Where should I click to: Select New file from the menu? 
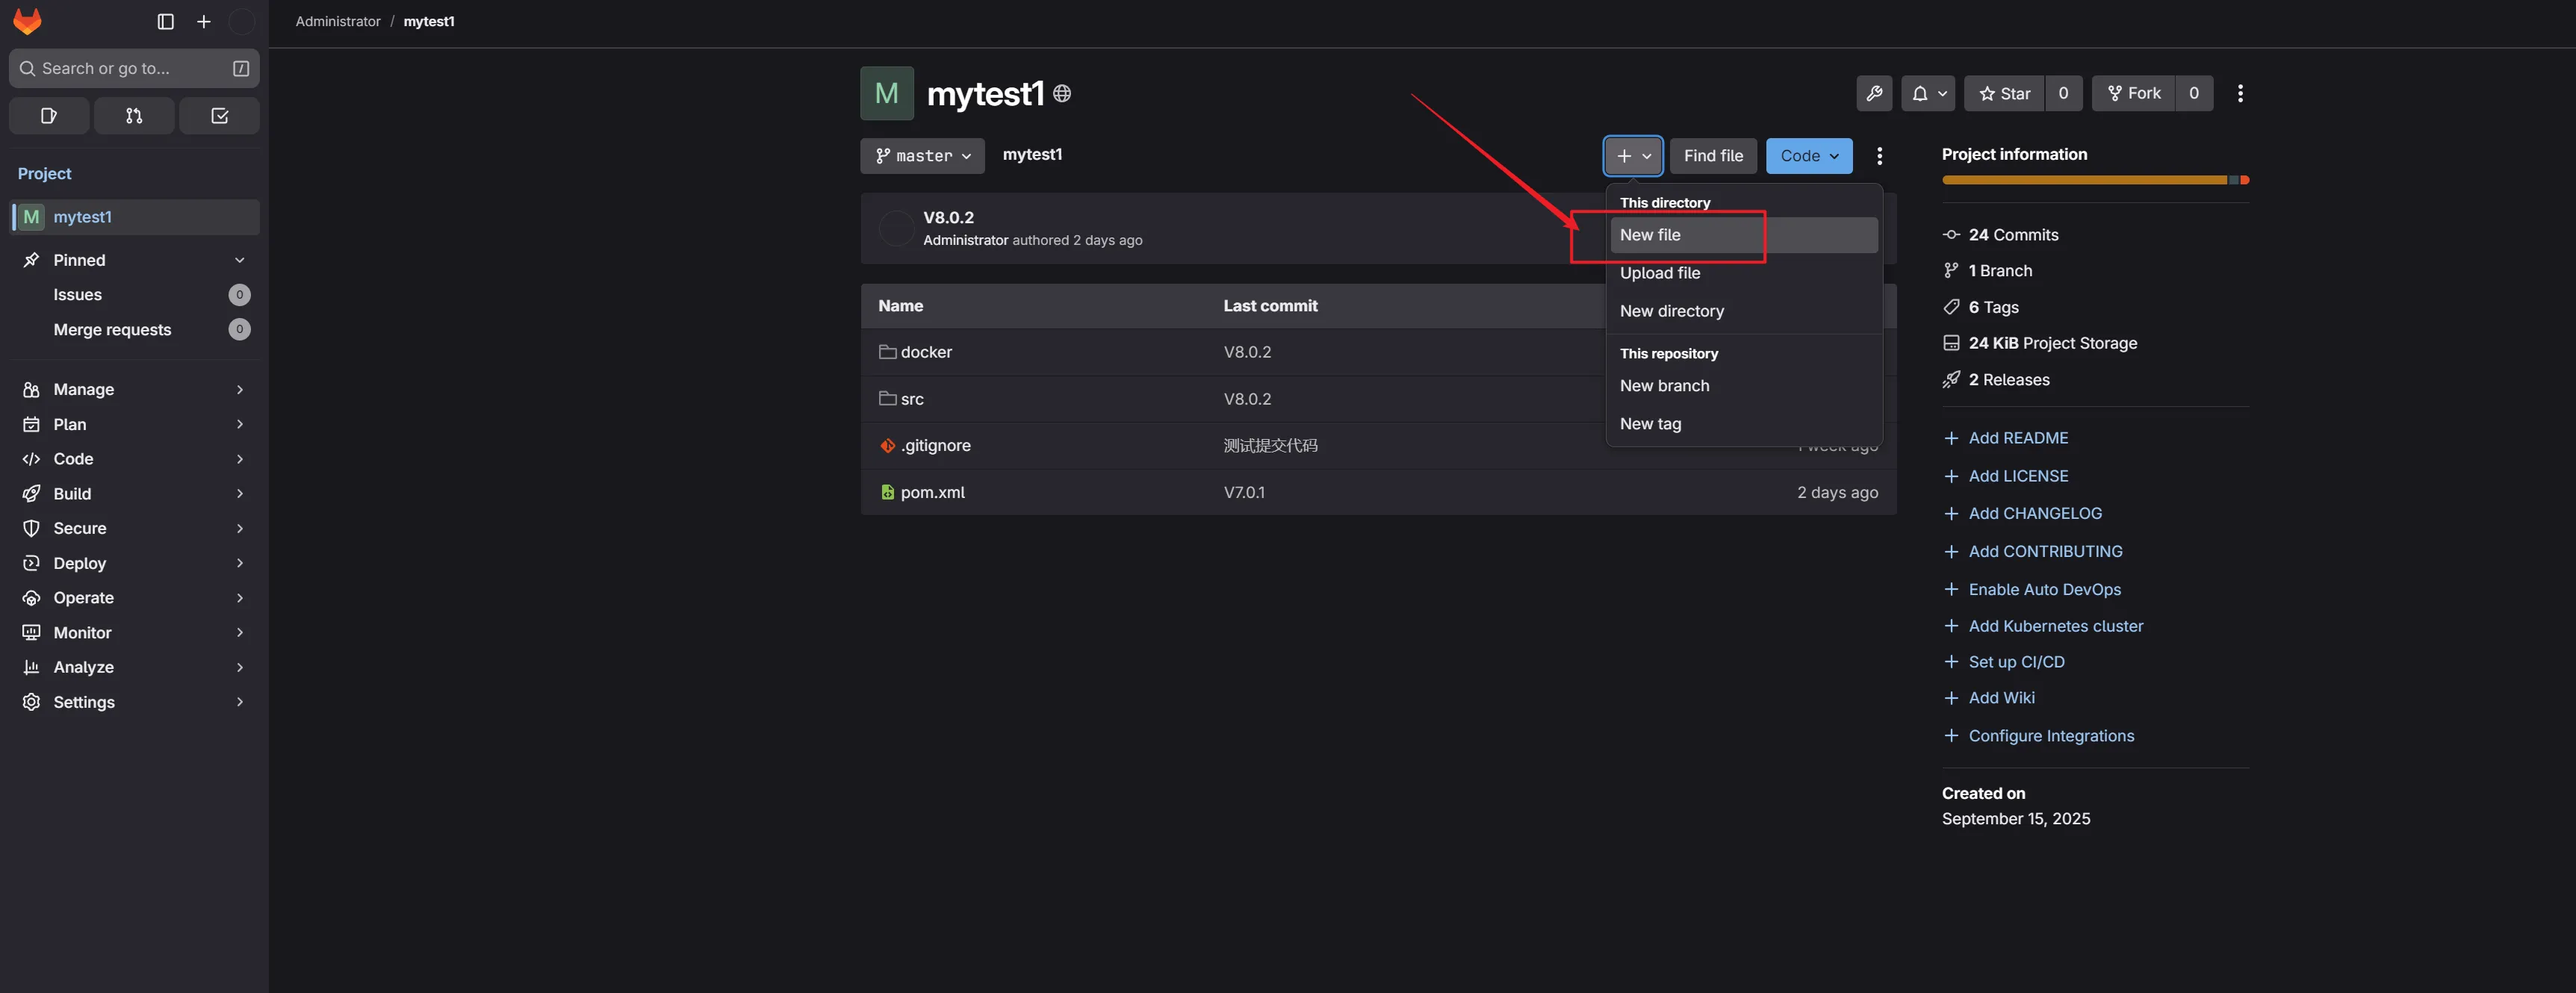tap(1650, 235)
